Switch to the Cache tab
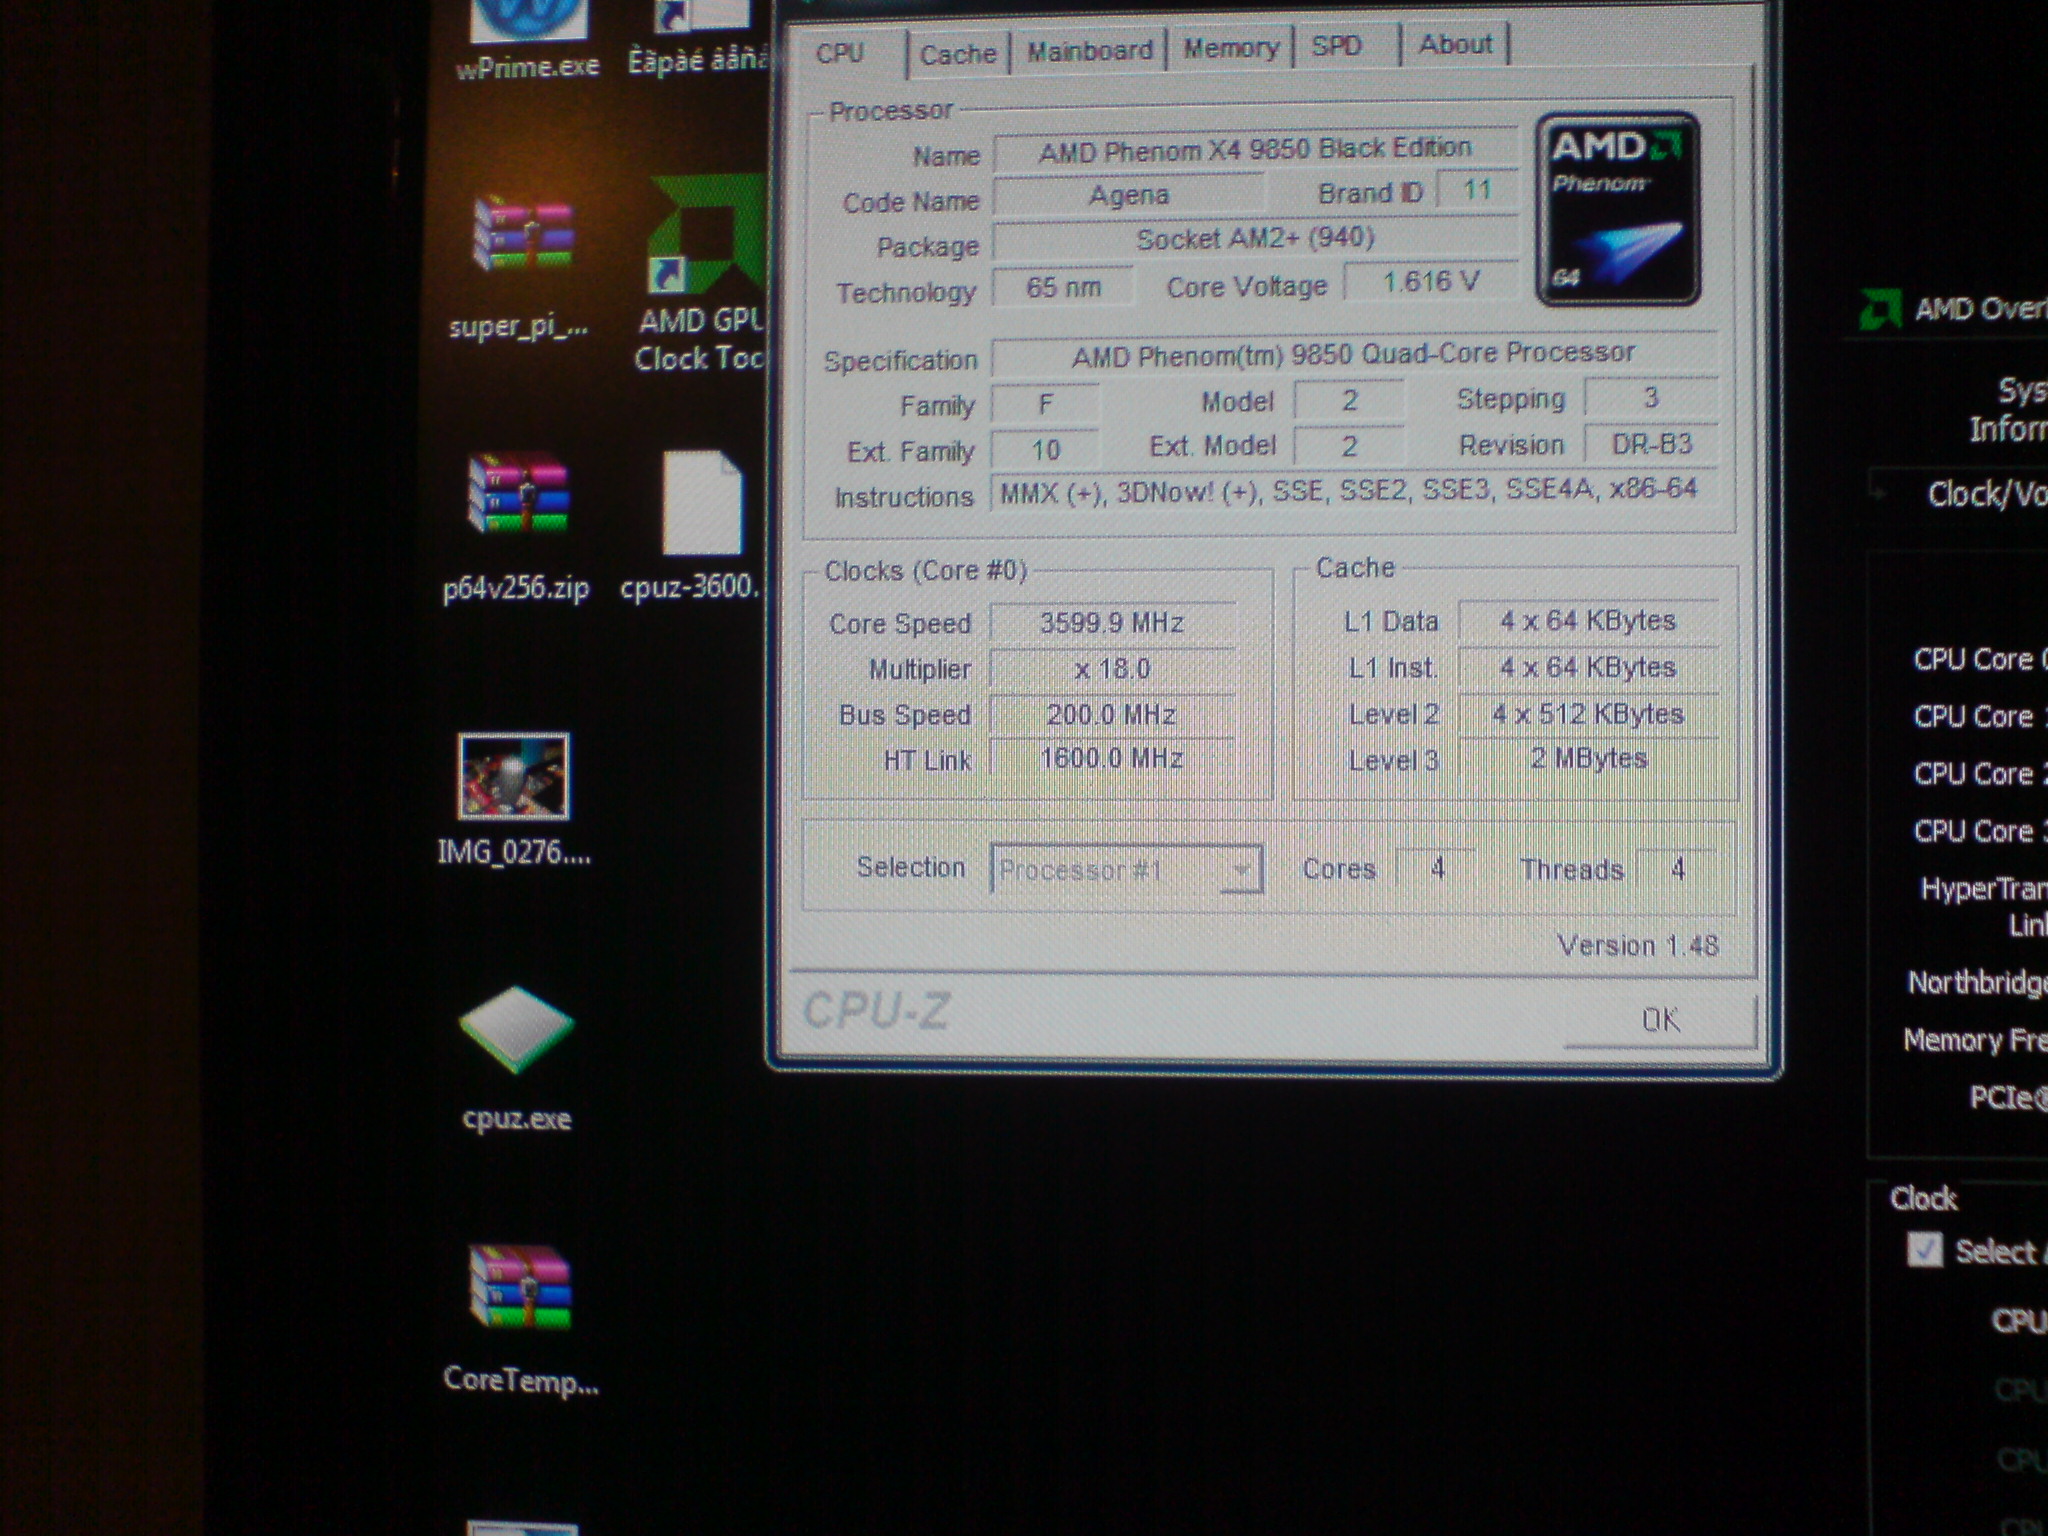The height and width of the screenshot is (1536, 2048). 958,53
